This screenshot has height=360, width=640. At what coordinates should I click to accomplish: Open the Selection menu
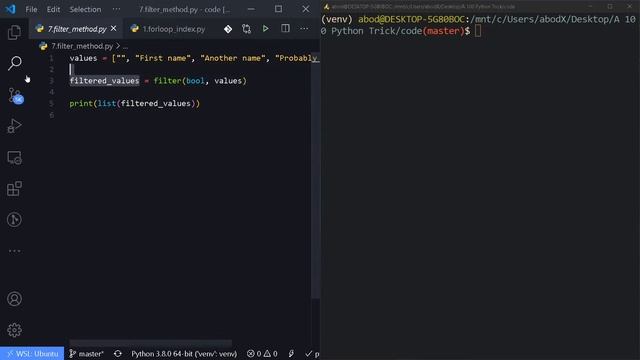(x=85, y=9)
